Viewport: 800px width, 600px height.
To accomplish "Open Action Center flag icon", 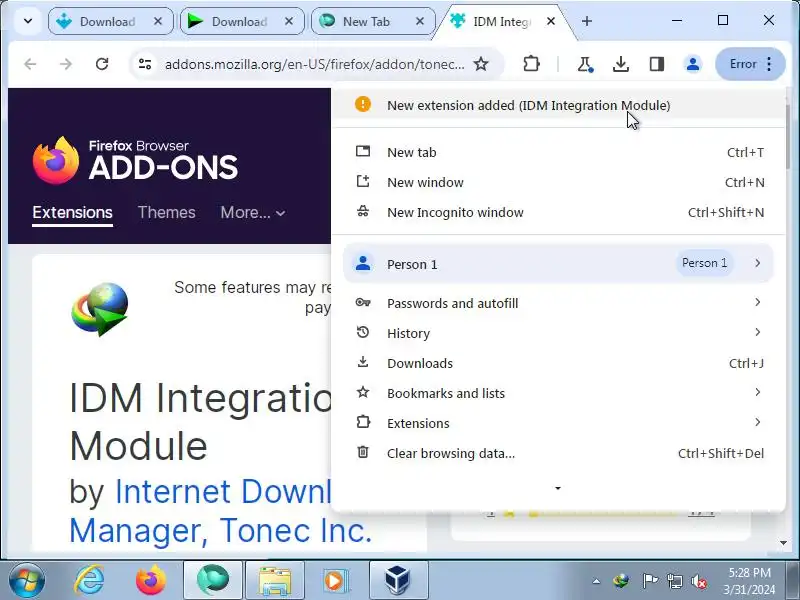I will [x=650, y=581].
